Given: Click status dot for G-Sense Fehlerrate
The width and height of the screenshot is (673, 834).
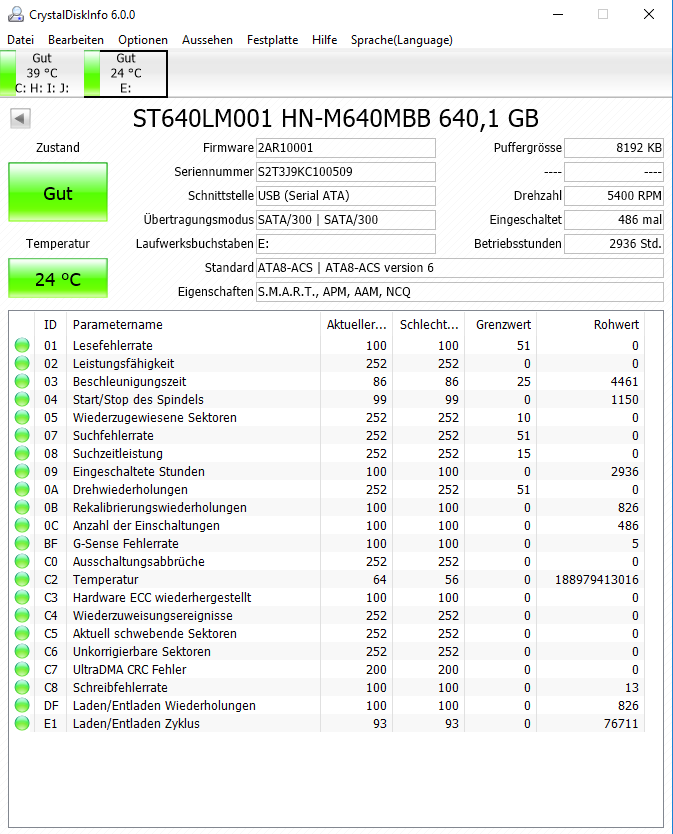Looking at the screenshot, I should click(x=22, y=544).
